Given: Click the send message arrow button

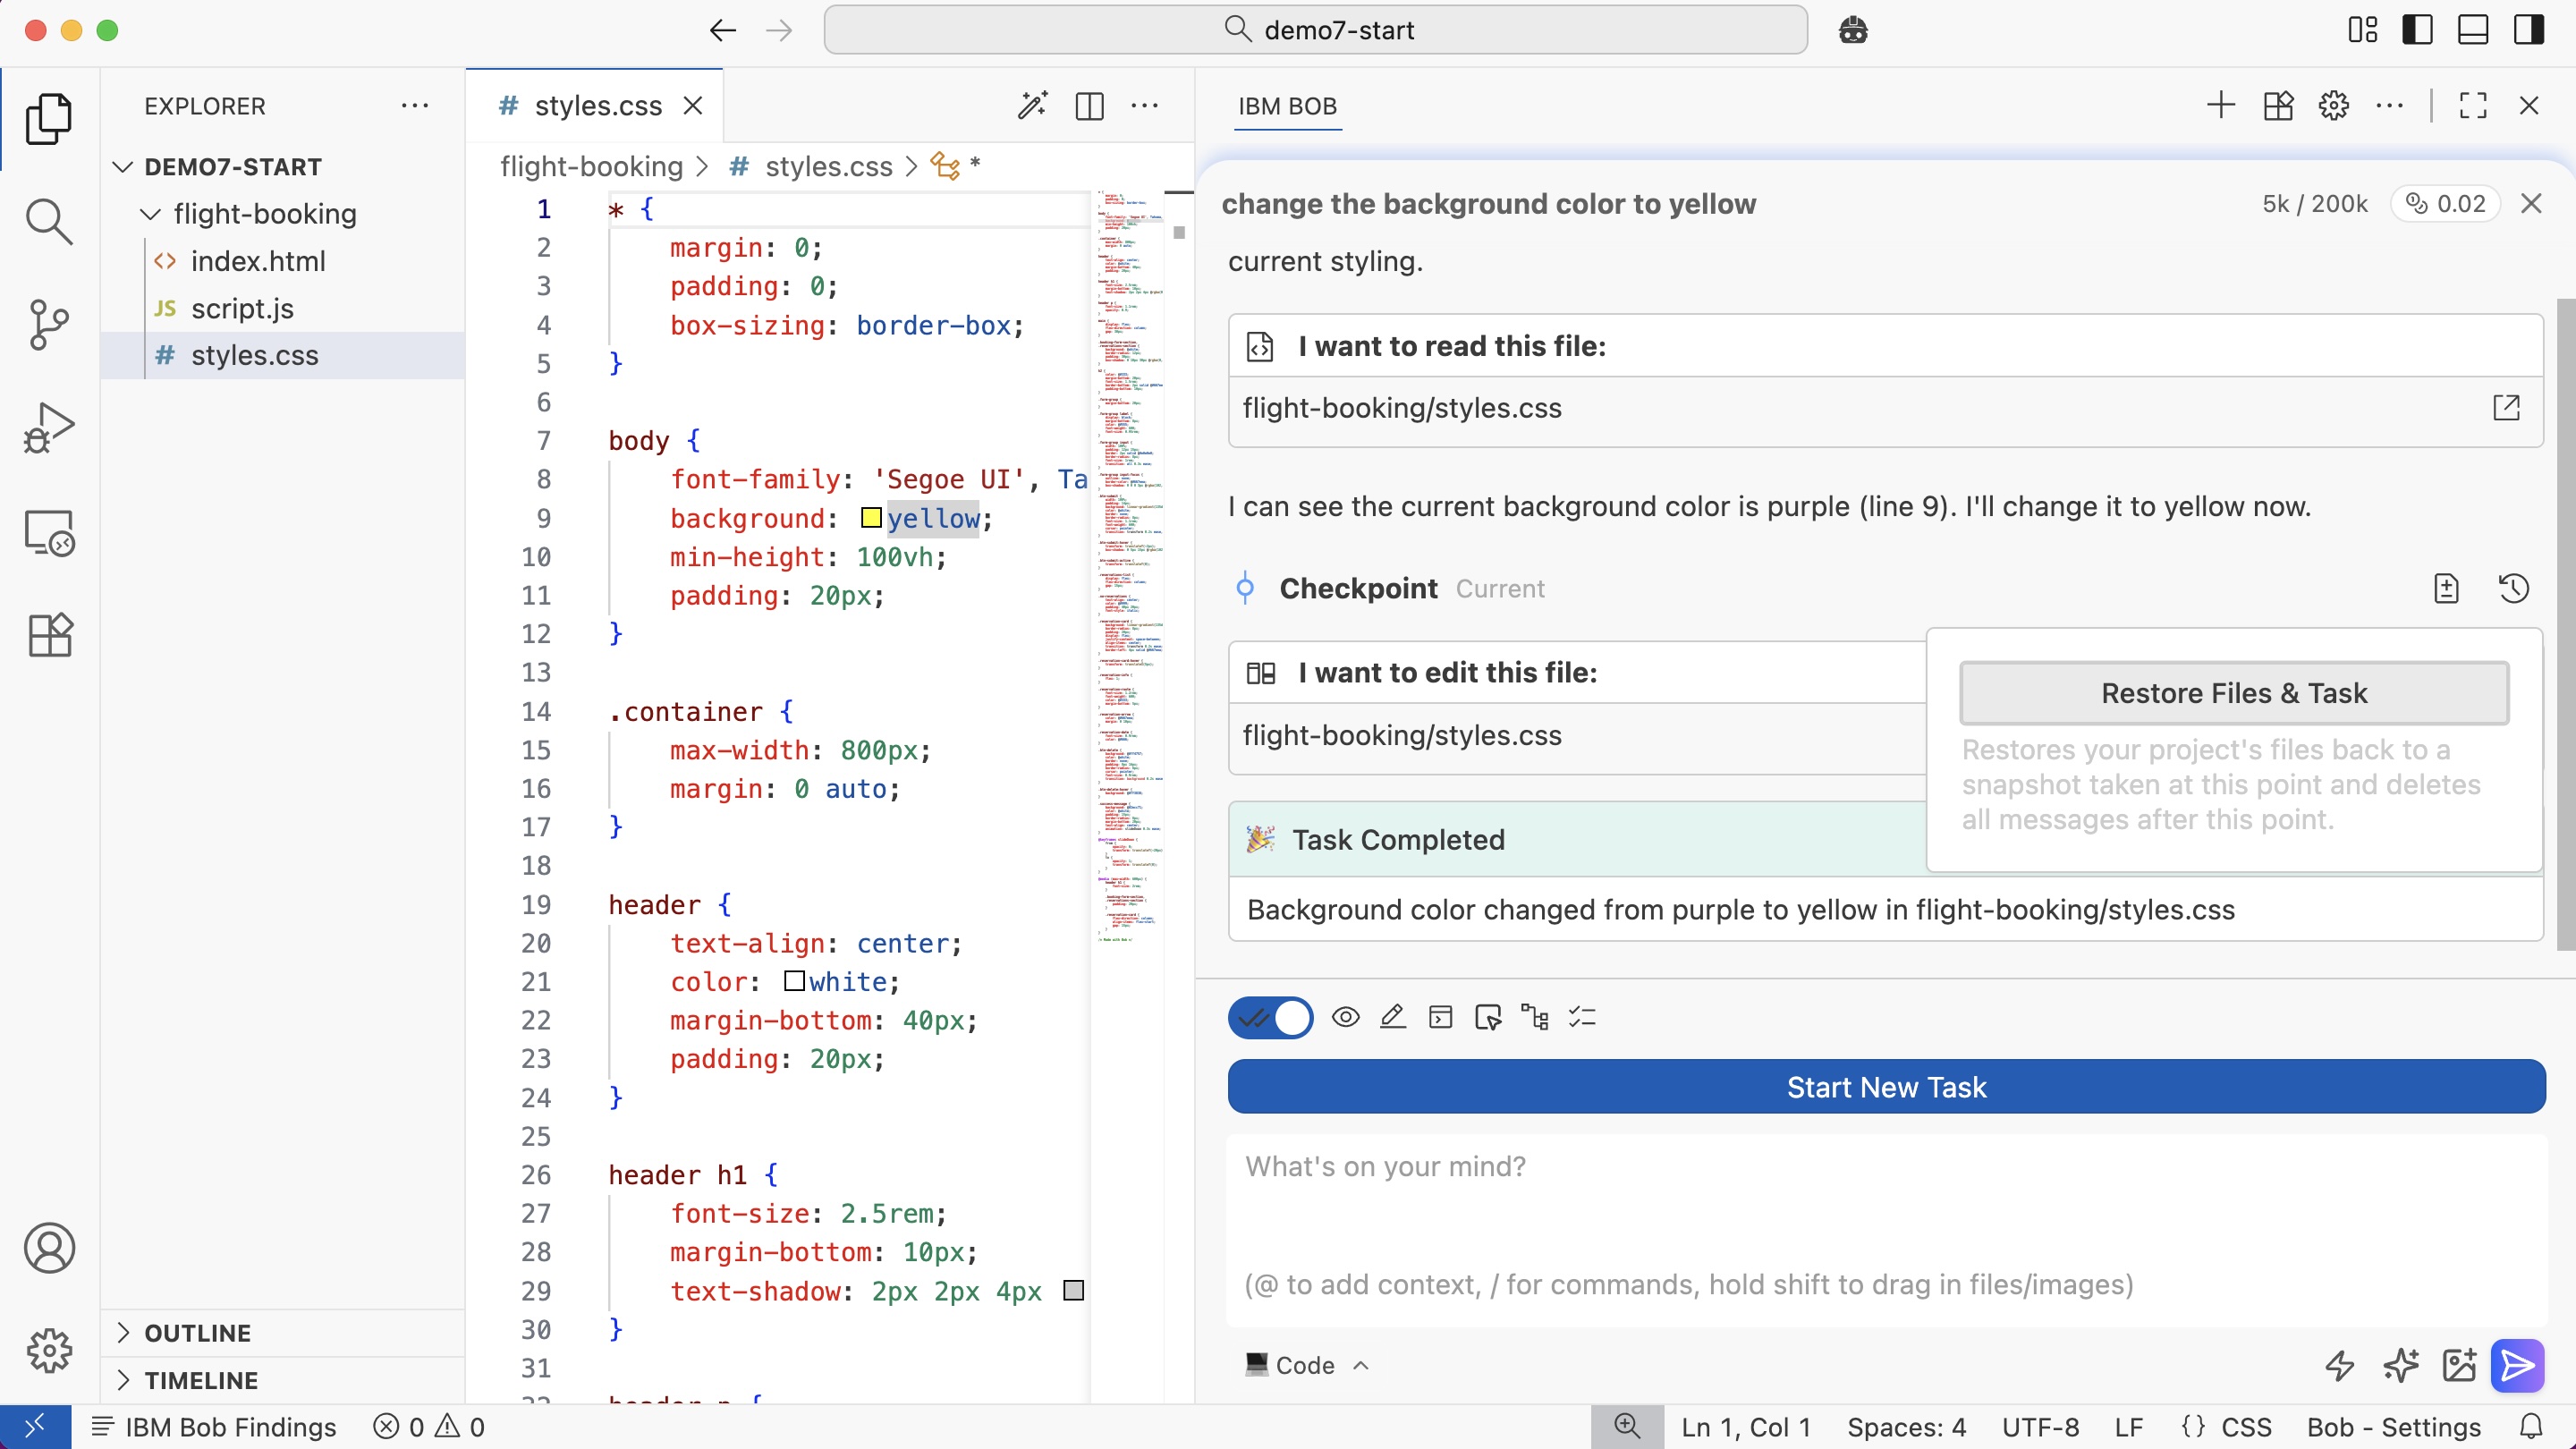Looking at the screenshot, I should (2517, 1365).
